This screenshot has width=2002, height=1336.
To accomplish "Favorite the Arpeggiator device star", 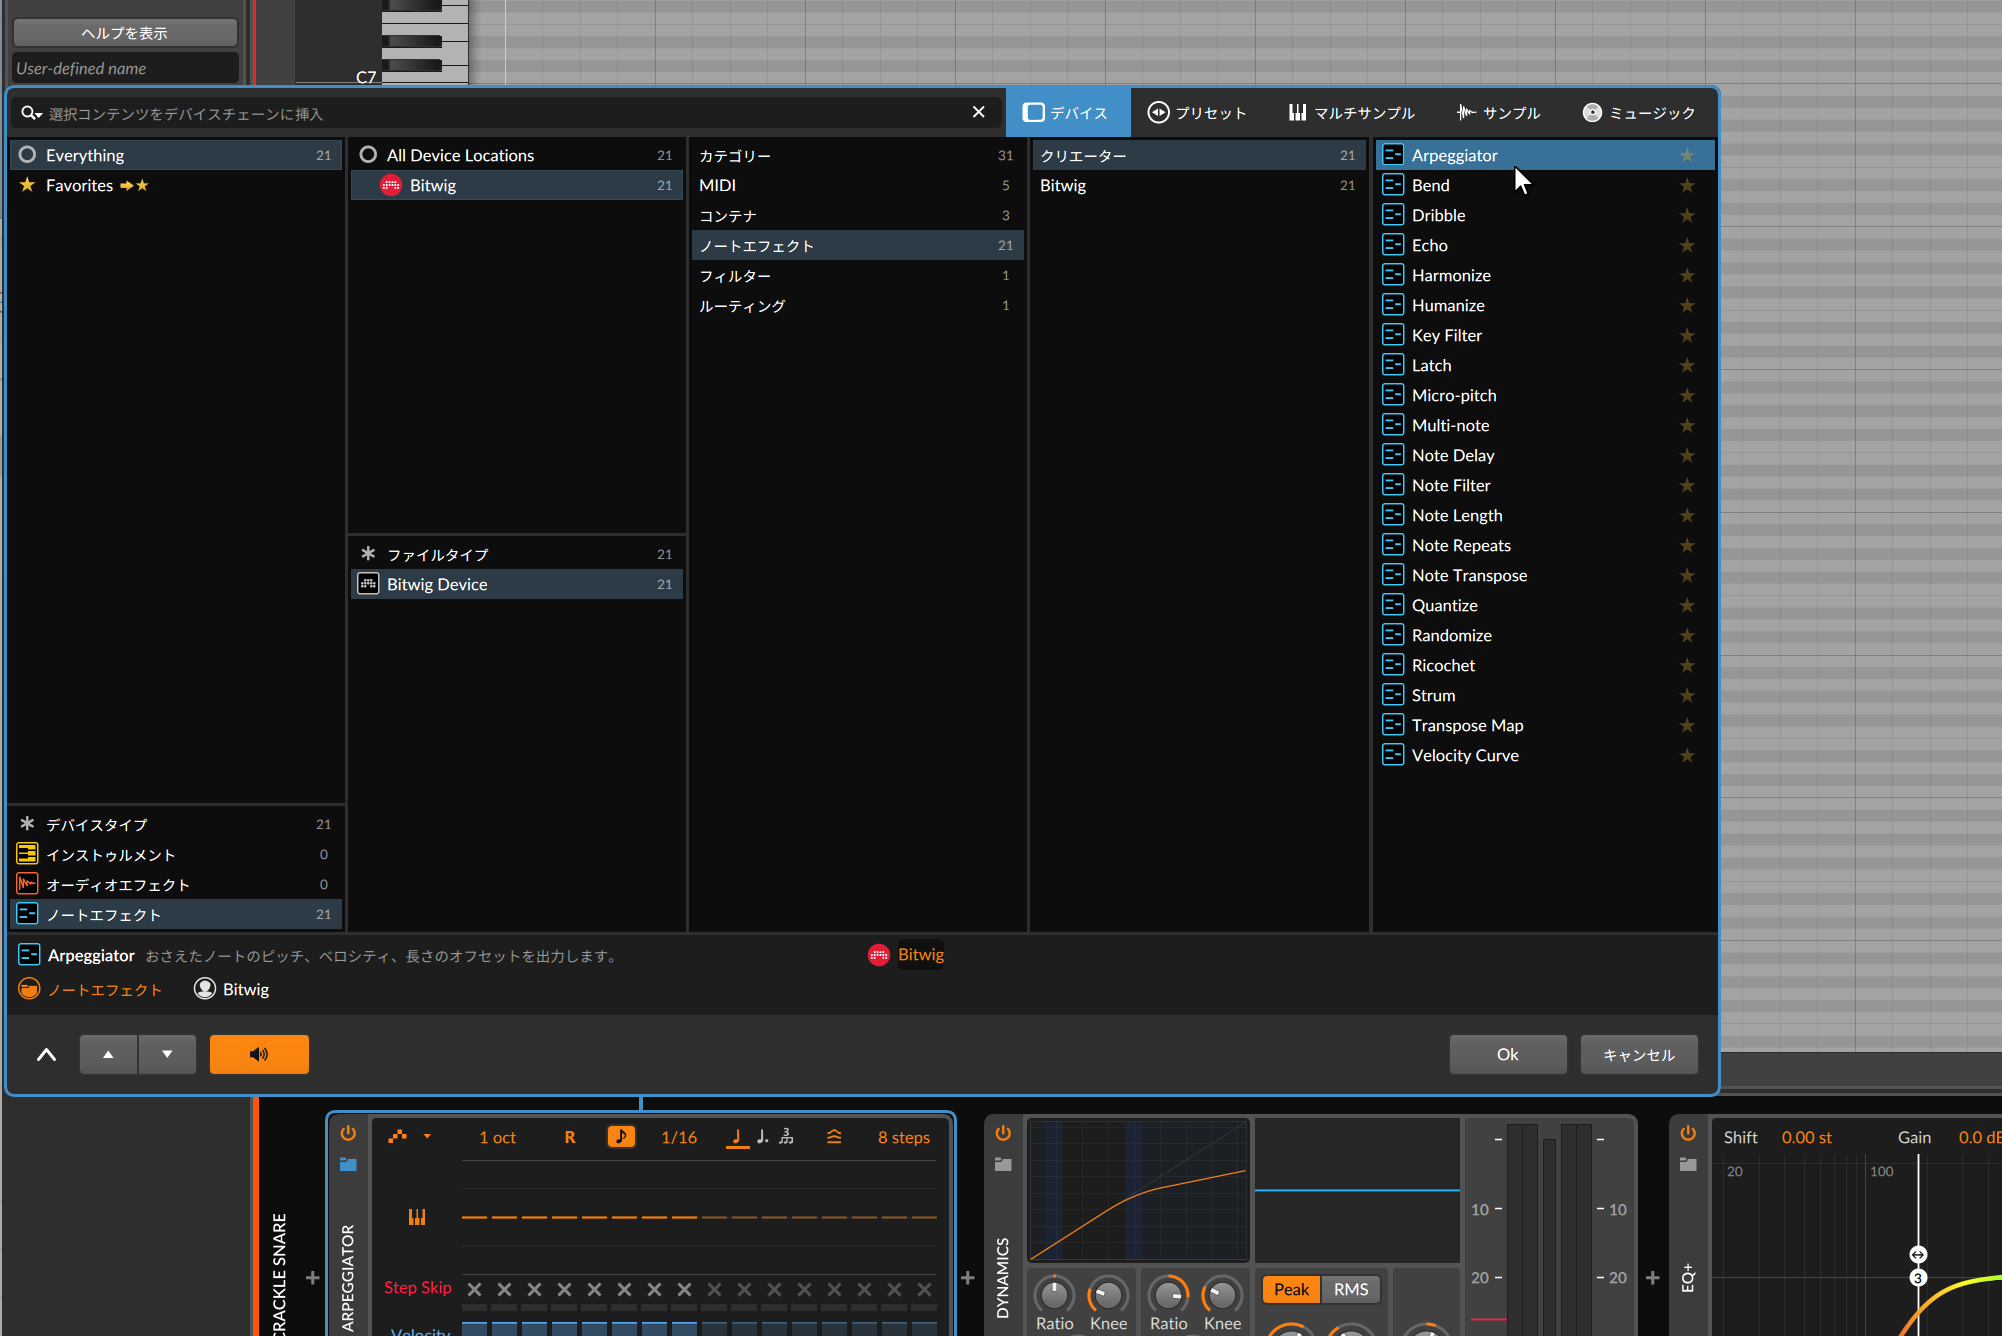I will (x=1687, y=155).
